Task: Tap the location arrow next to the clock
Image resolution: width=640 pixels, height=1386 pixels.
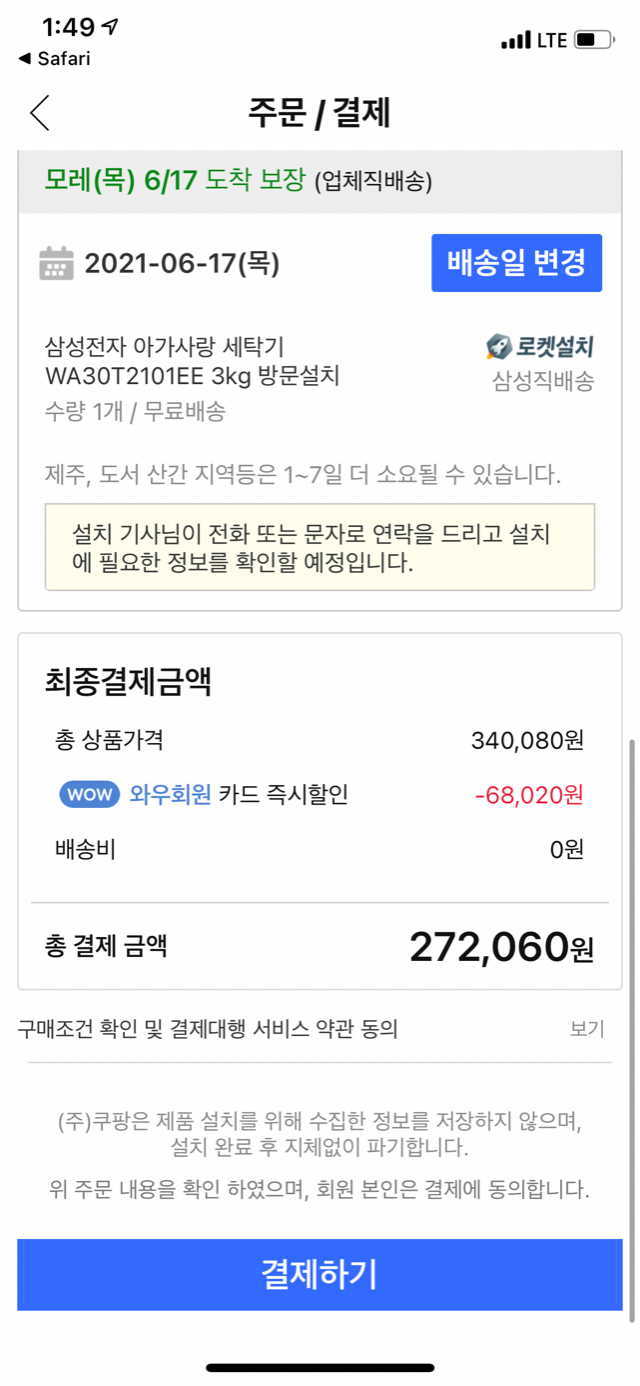Action: (111, 27)
